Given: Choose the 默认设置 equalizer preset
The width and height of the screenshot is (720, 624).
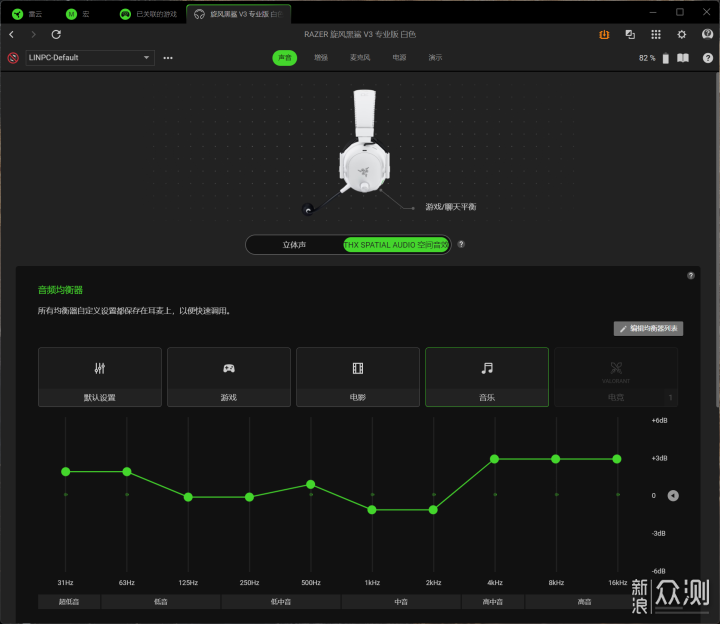Looking at the screenshot, I should [x=100, y=377].
